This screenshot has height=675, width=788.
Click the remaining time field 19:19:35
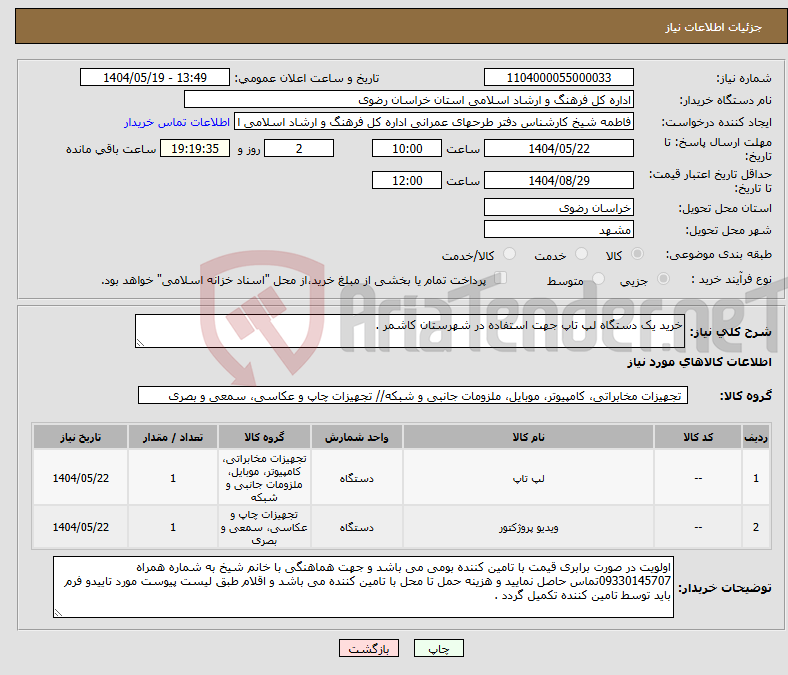click(x=195, y=148)
